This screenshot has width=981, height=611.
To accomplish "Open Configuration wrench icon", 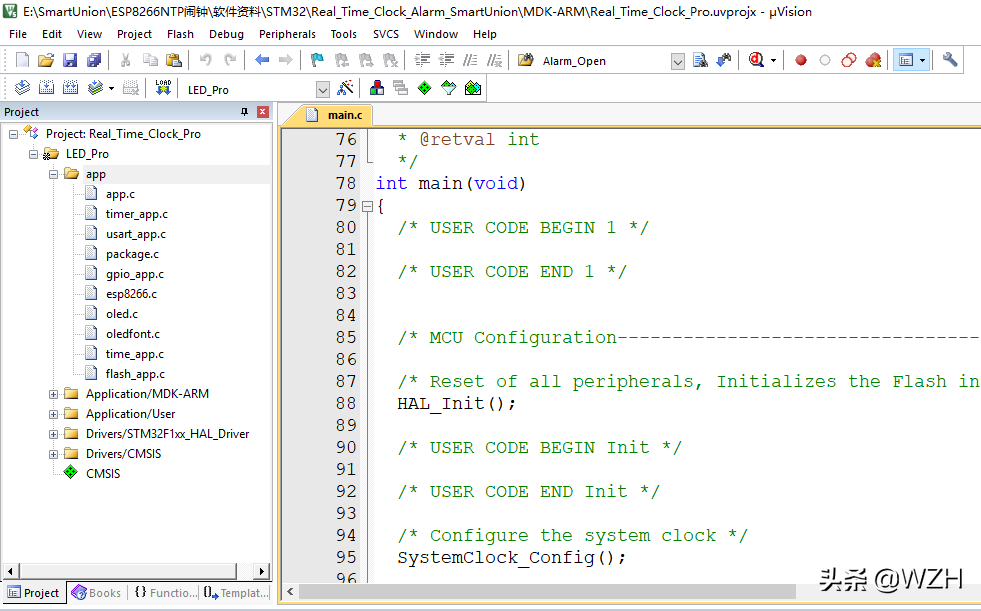I will point(950,60).
